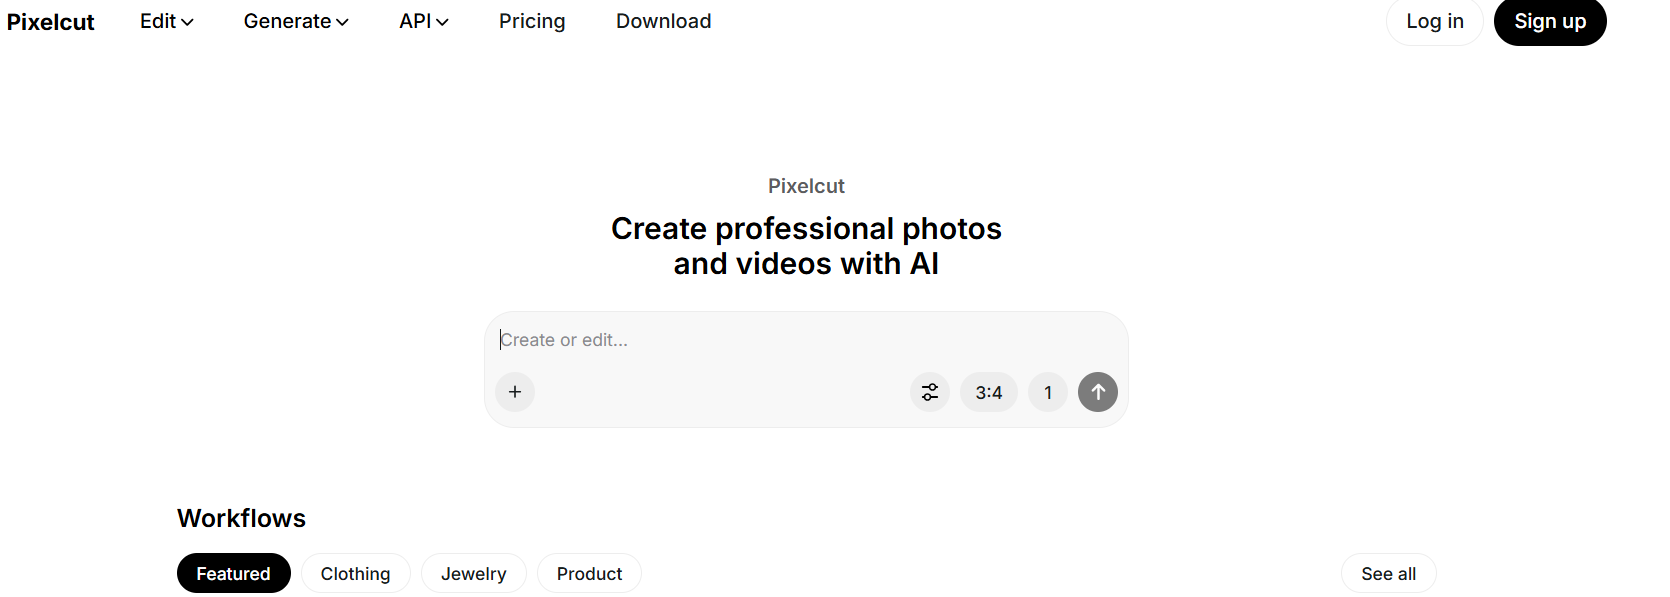The width and height of the screenshot is (1670, 597).
Task: Show the Product workflows filter
Action: point(589,573)
